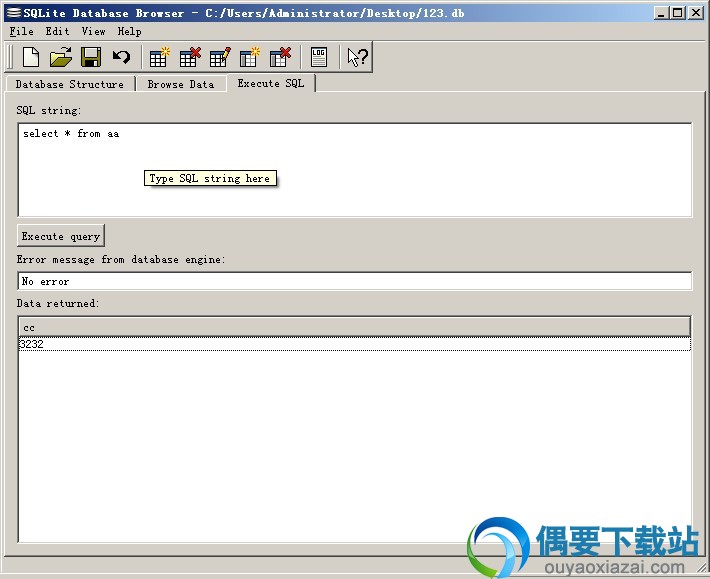Close the SQLite Database Browser window

pyautogui.click(x=696, y=13)
